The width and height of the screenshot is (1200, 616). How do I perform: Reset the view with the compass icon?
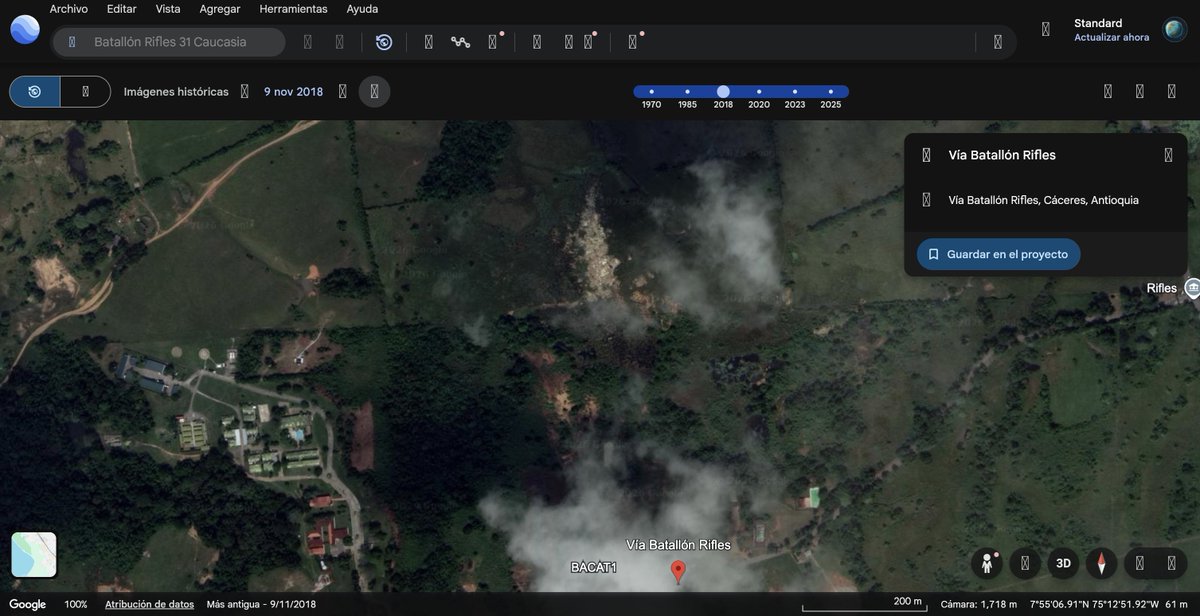coord(1101,563)
